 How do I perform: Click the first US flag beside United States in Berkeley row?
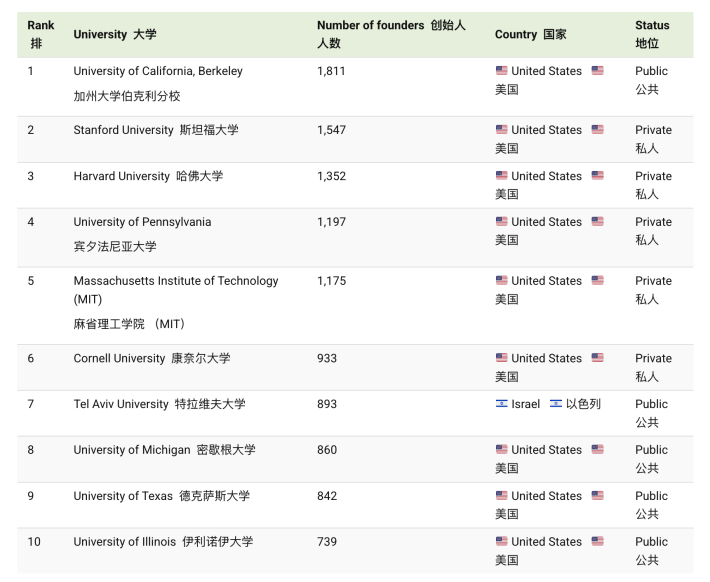click(x=501, y=71)
